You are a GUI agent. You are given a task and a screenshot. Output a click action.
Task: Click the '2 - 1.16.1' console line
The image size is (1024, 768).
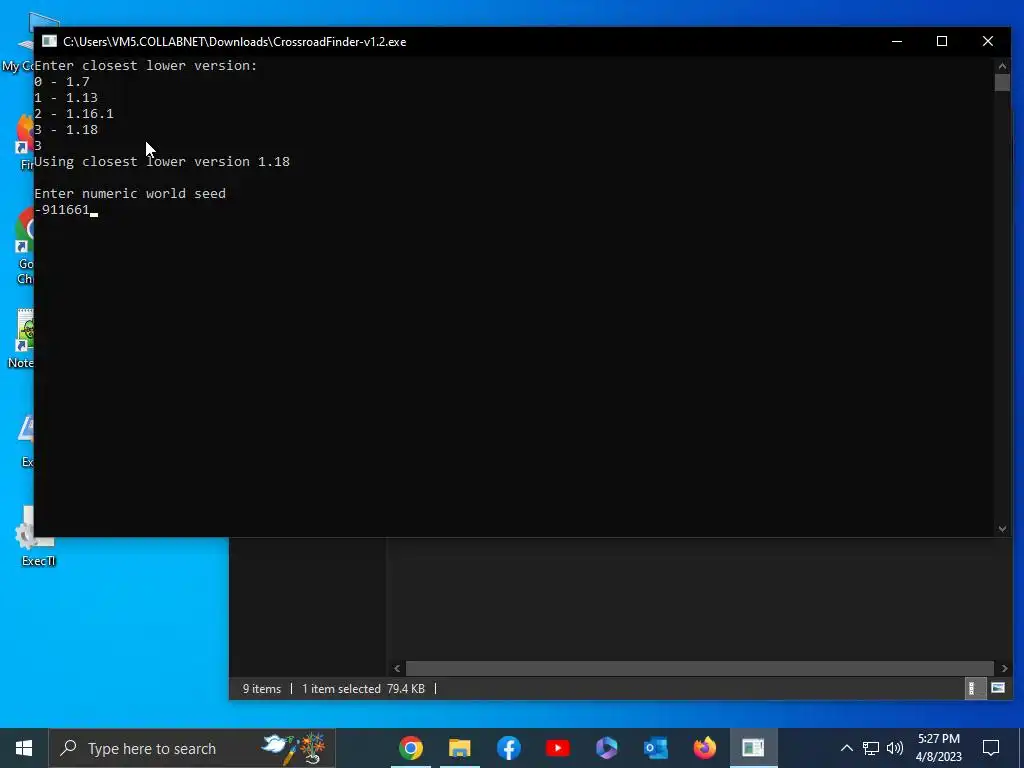(x=74, y=114)
